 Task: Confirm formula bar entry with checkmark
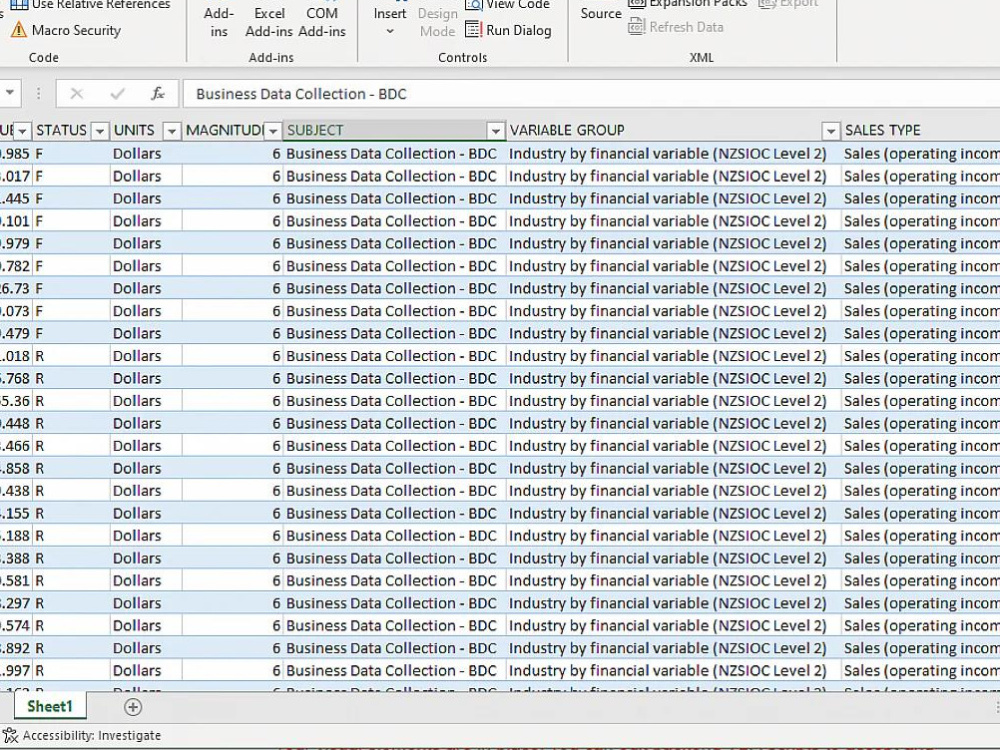(117, 94)
